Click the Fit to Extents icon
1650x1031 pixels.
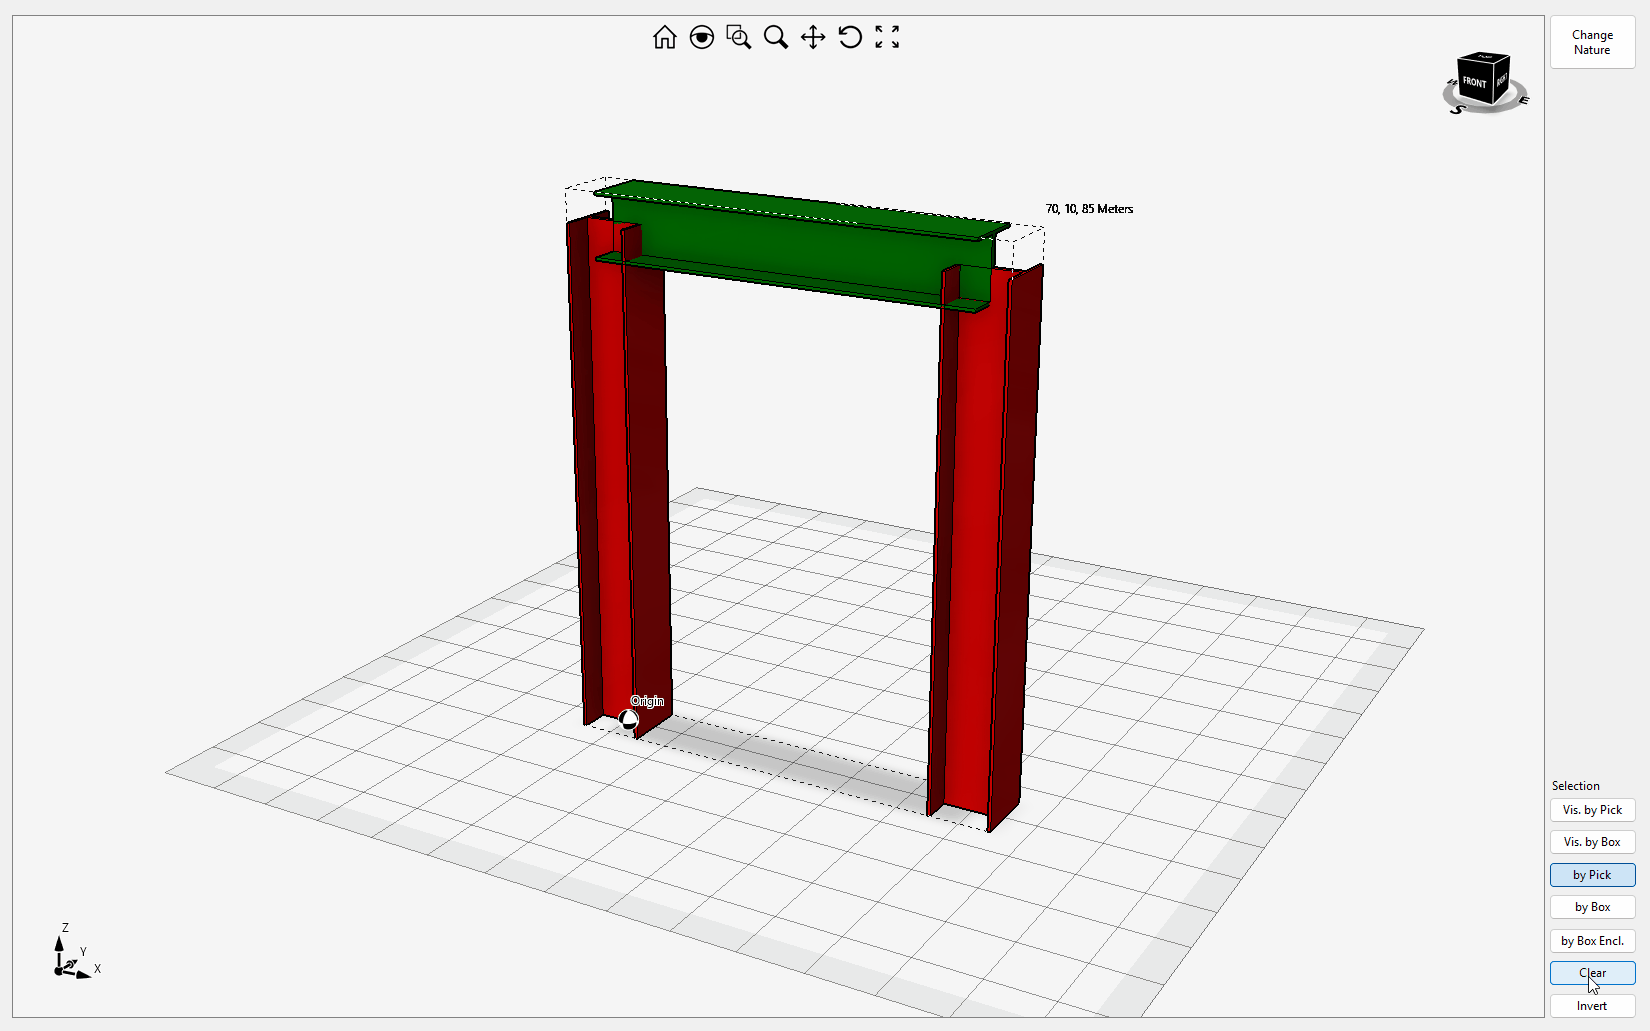(x=887, y=38)
